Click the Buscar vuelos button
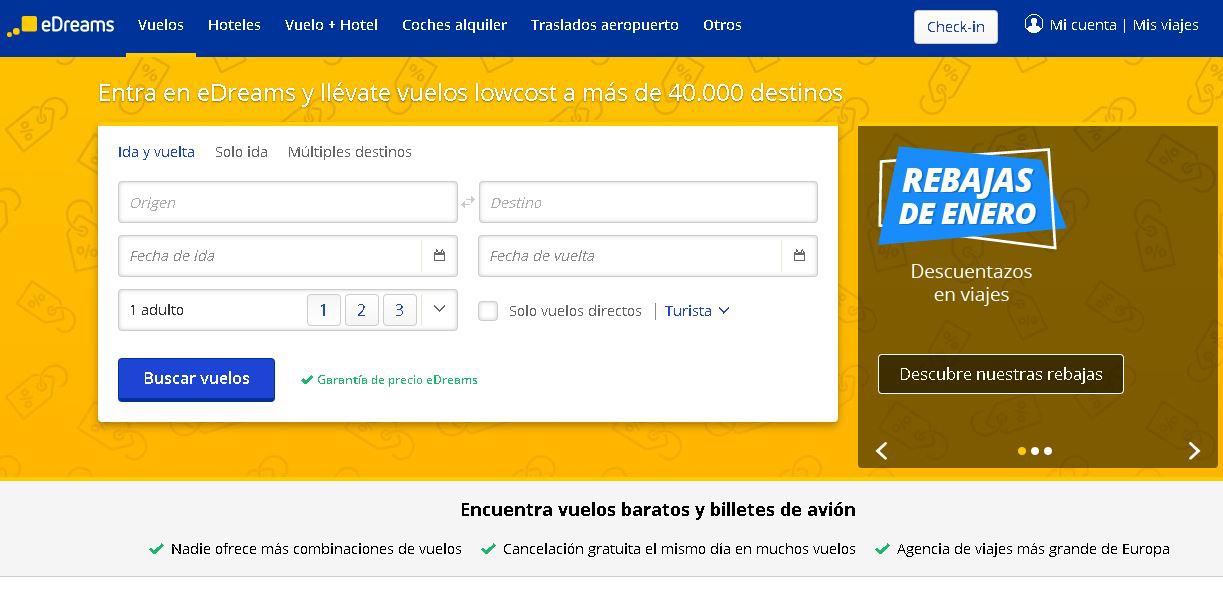This screenshot has height=594, width=1223. pyautogui.click(x=196, y=379)
